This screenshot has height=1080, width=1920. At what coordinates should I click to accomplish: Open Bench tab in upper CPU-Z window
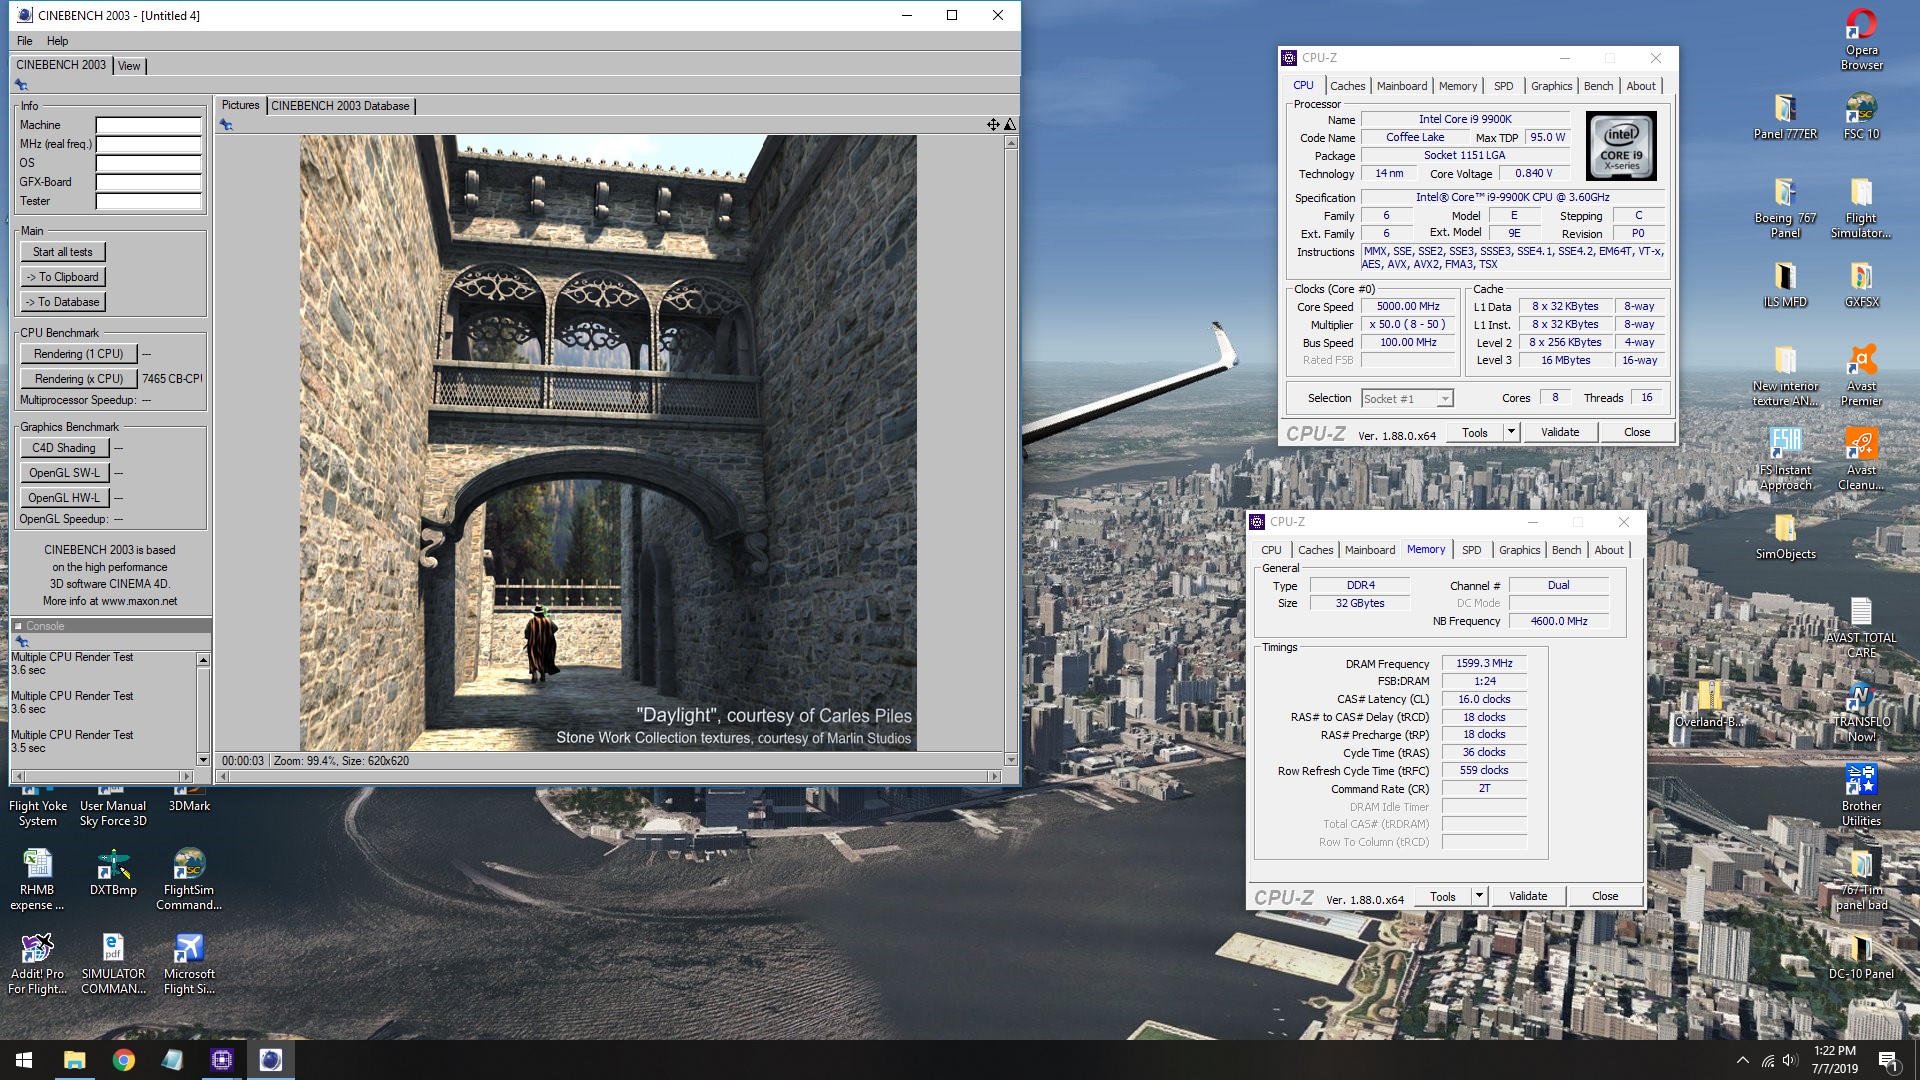[1598, 86]
